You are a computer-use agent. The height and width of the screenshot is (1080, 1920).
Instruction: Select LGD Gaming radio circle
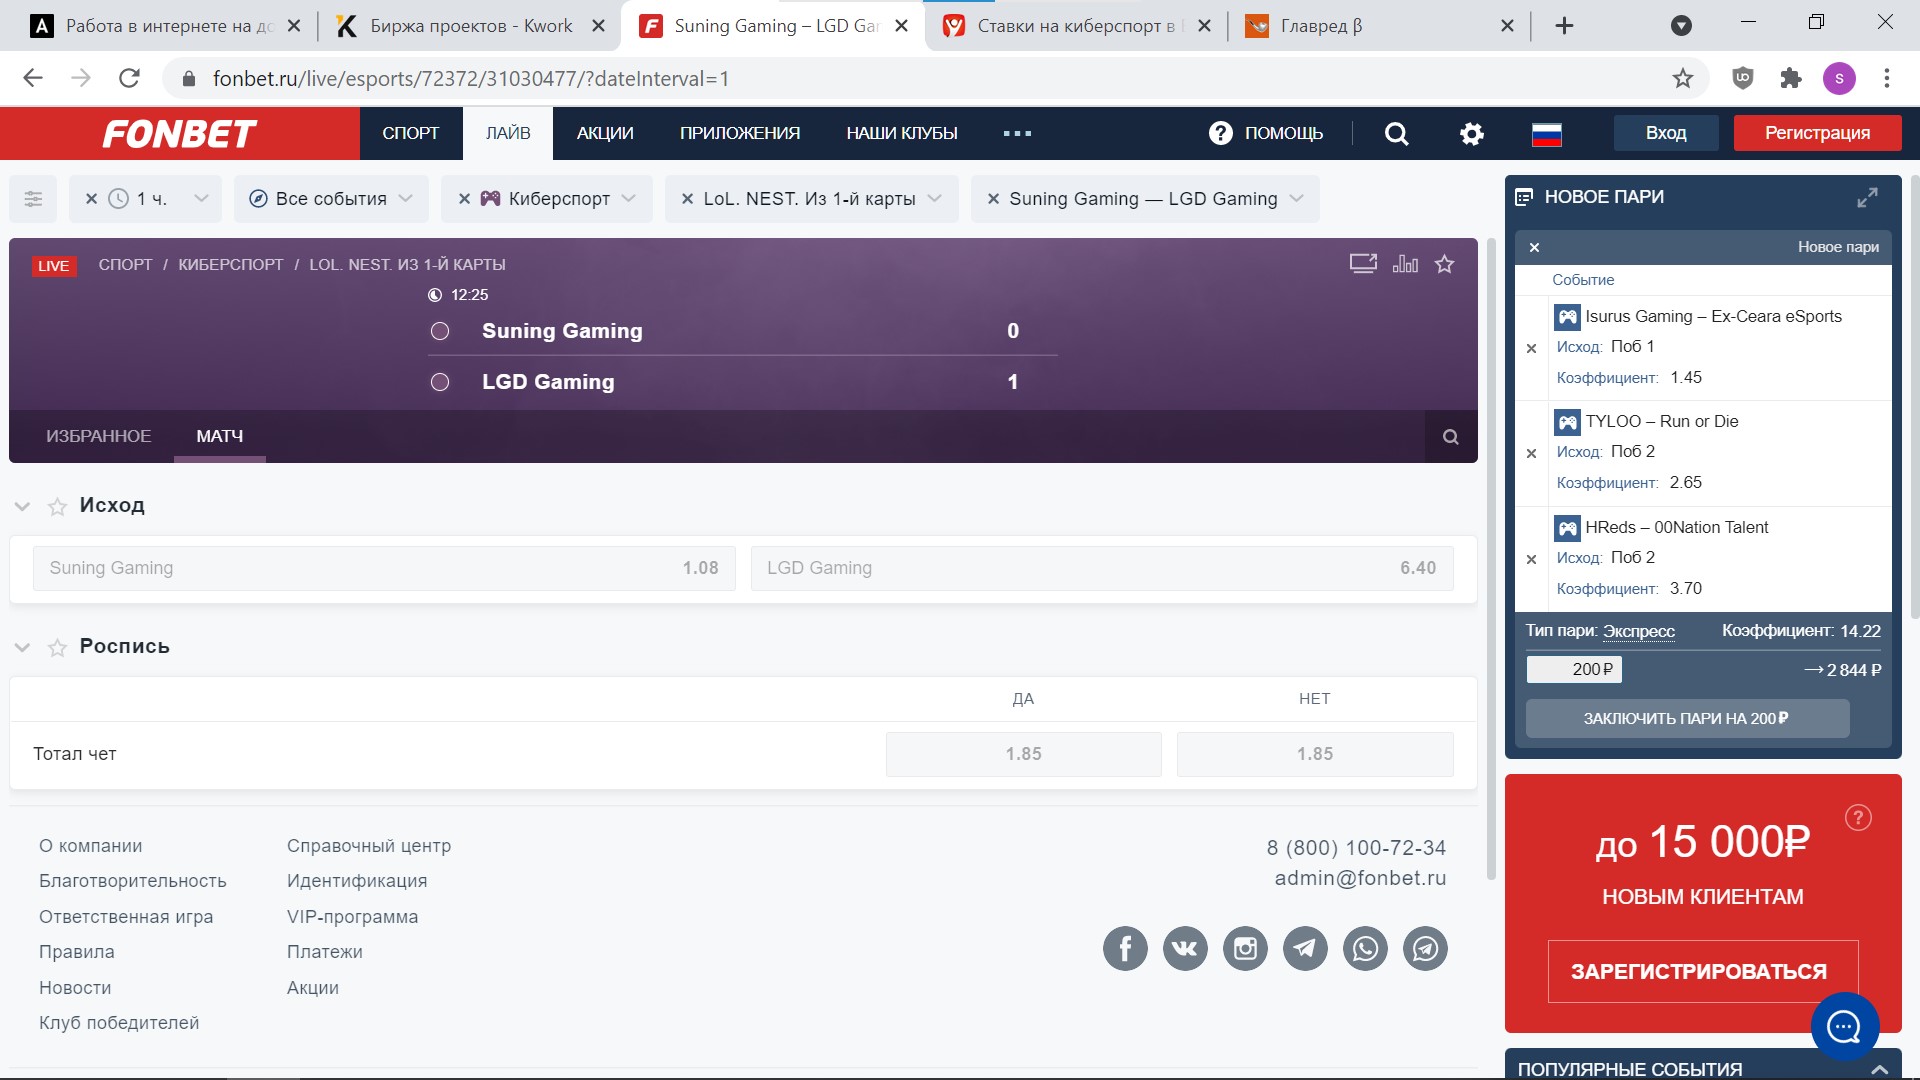click(x=440, y=382)
